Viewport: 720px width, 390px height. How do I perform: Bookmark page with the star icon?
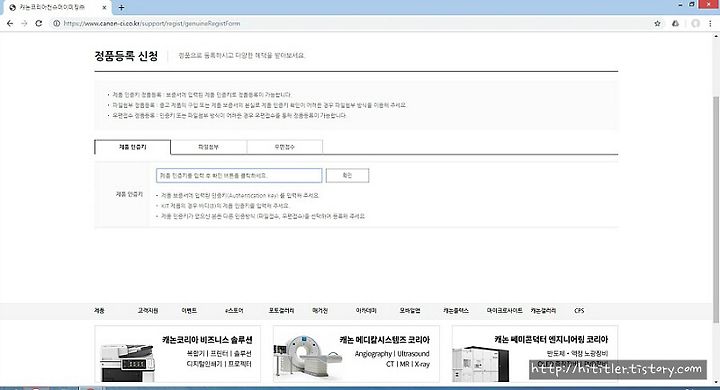[658, 23]
